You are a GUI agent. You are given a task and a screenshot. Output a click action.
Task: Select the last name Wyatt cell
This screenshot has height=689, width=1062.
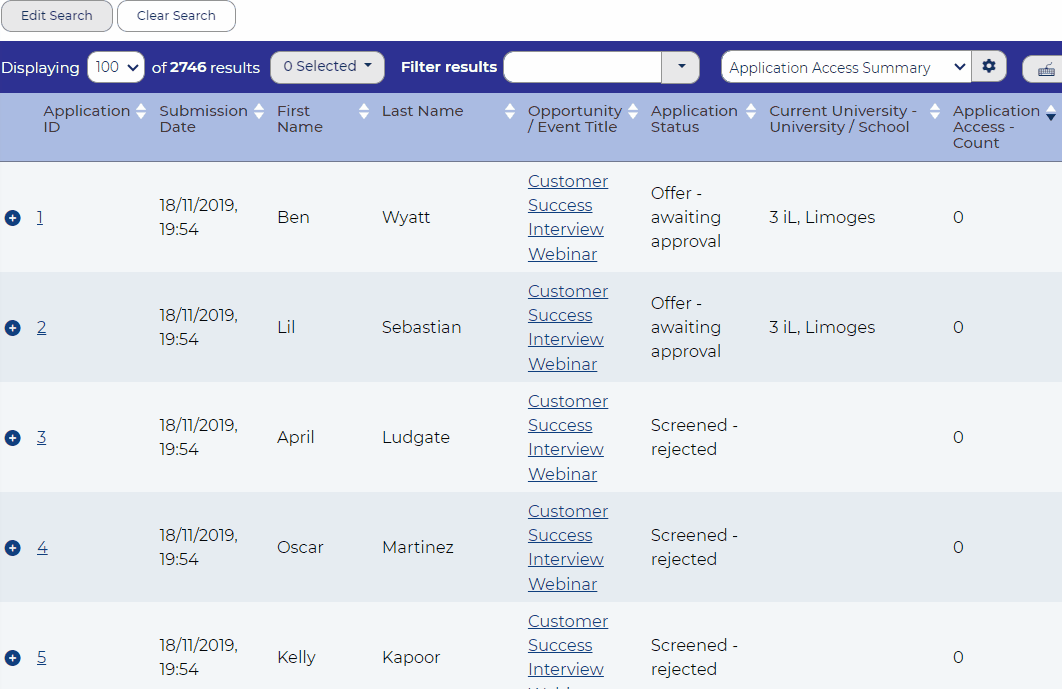click(x=406, y=217)
